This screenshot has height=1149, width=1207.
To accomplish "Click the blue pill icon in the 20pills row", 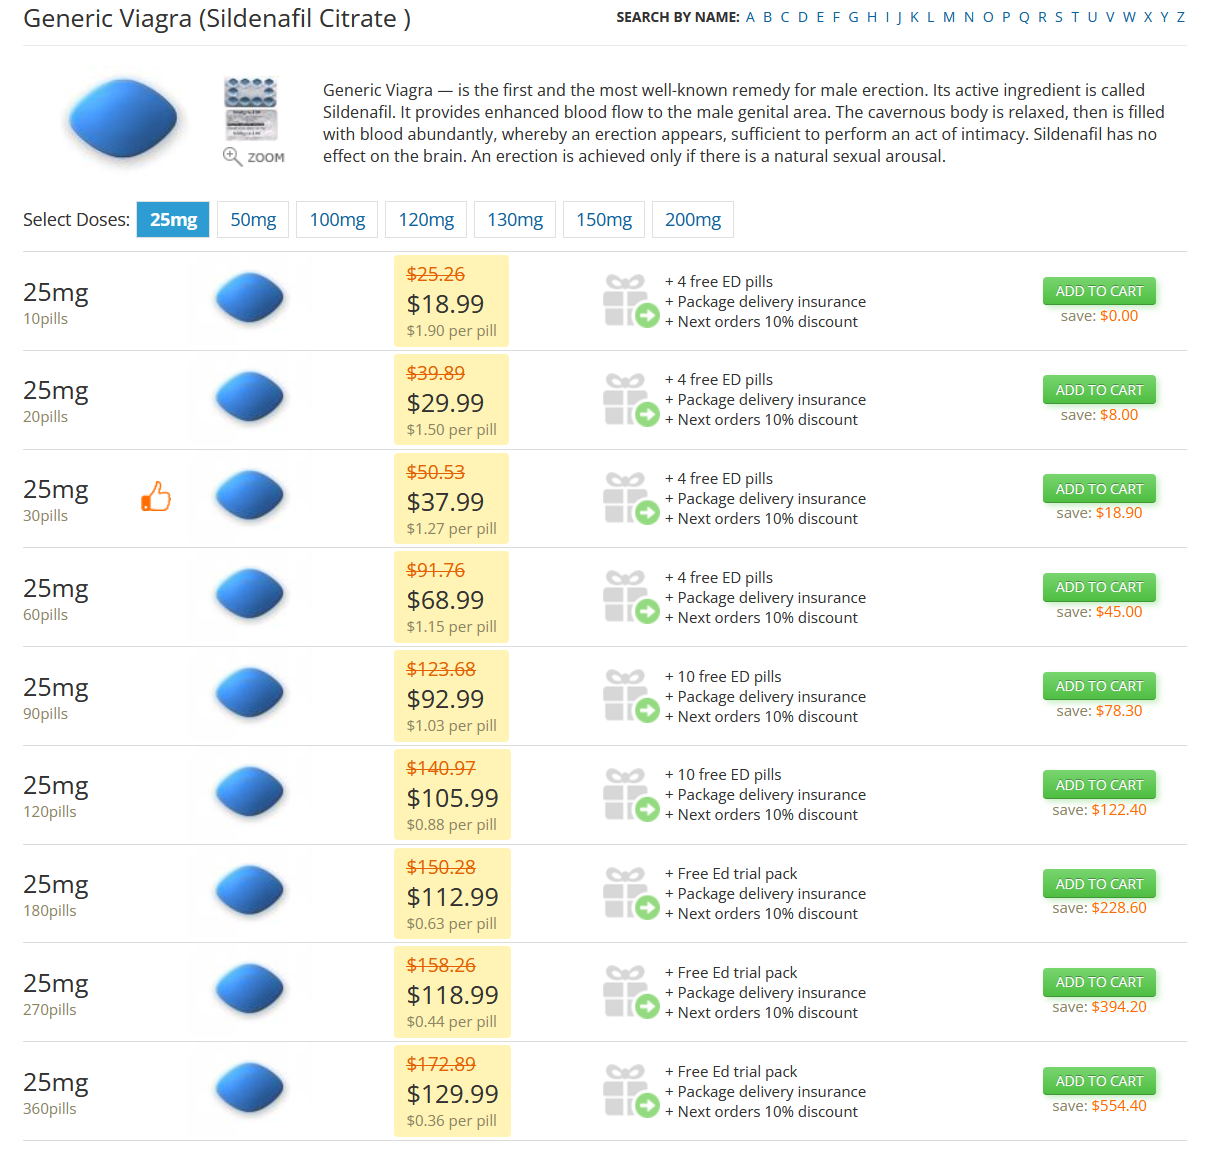I will tap(249, 397).
